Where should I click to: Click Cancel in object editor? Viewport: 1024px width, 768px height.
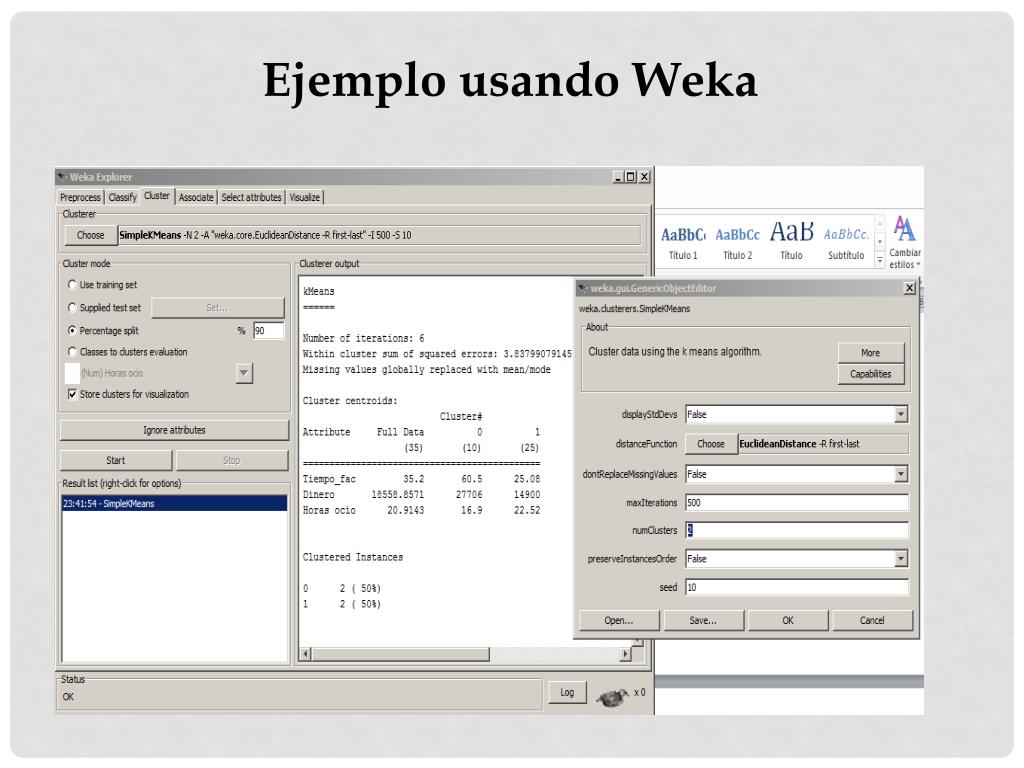(872, 620)
